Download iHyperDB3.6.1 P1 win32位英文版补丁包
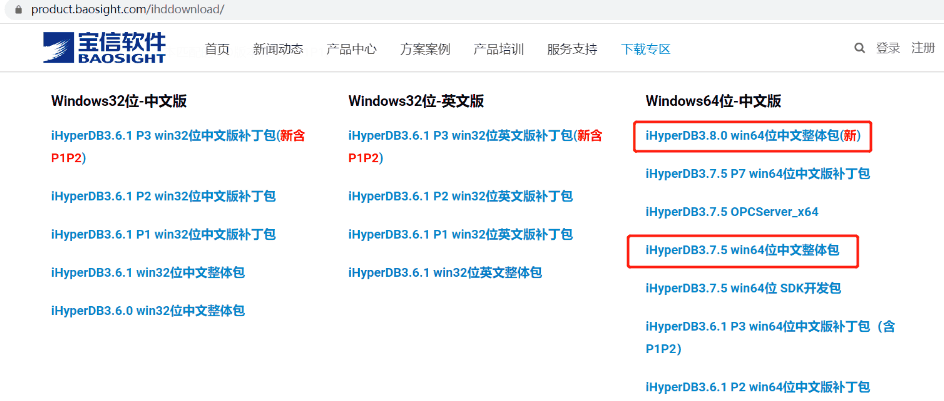This screenshot has width=944, height=401. (x=461, y=234)
